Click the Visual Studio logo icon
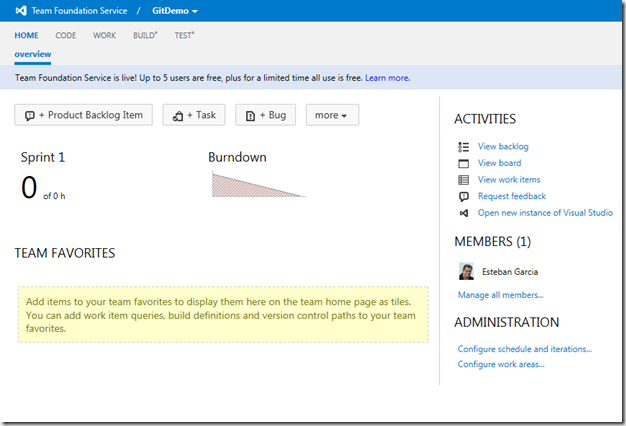 (x=21, y=11)
